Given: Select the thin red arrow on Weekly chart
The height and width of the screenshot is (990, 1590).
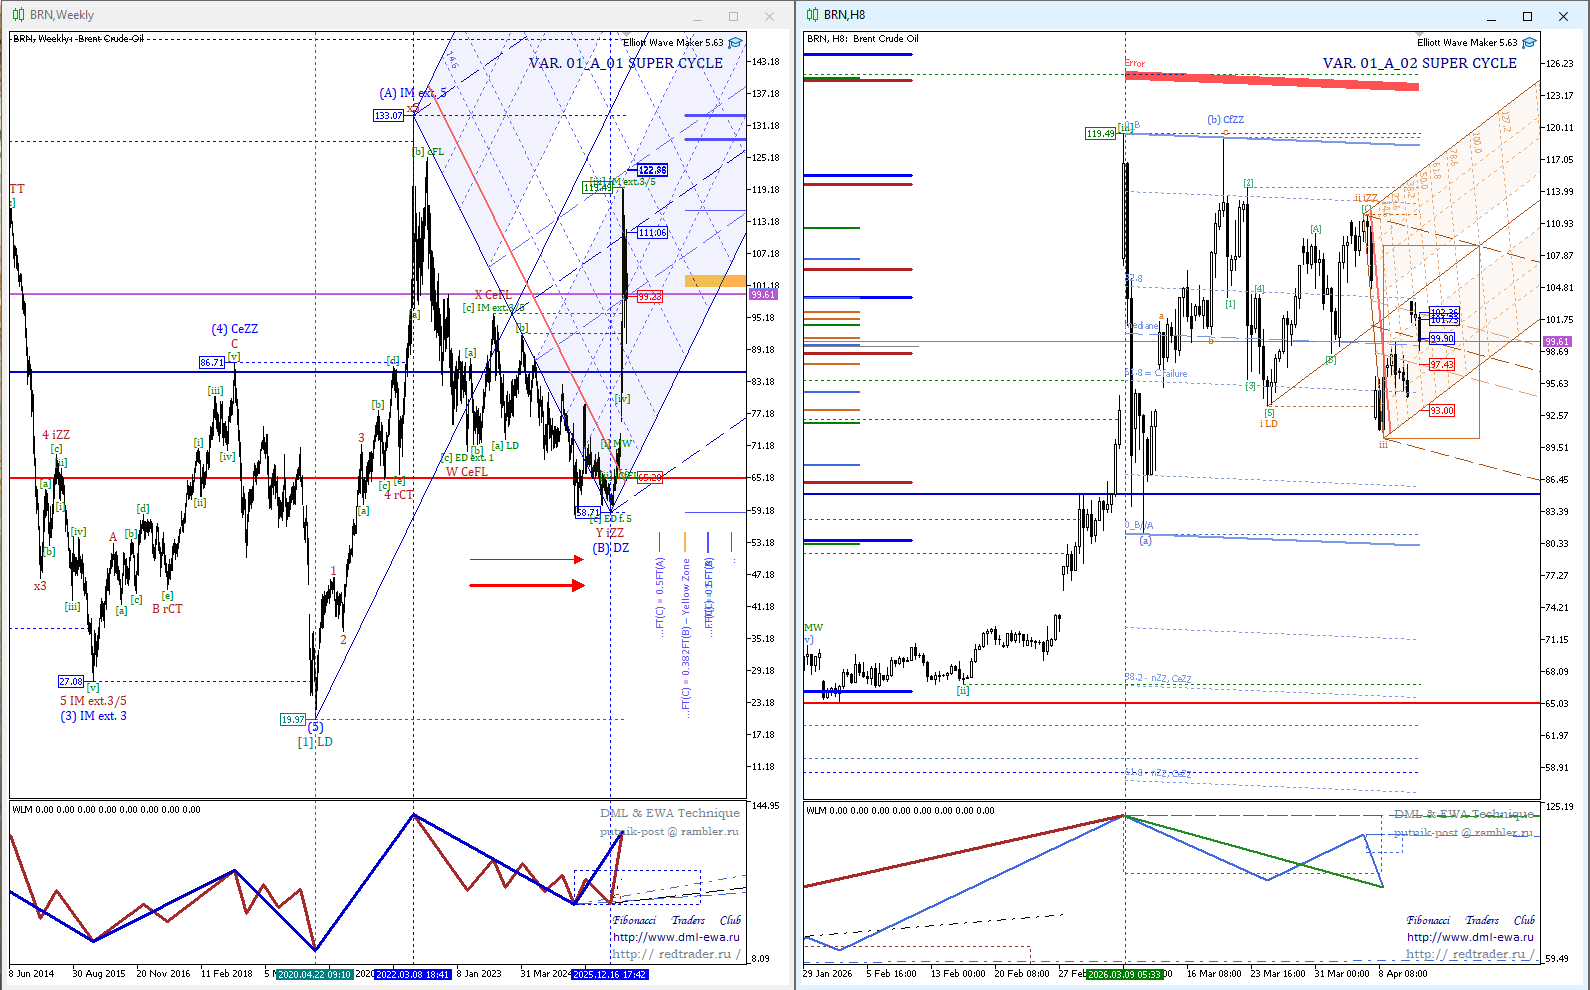Looking at the screenshot, I should point(527,560).
